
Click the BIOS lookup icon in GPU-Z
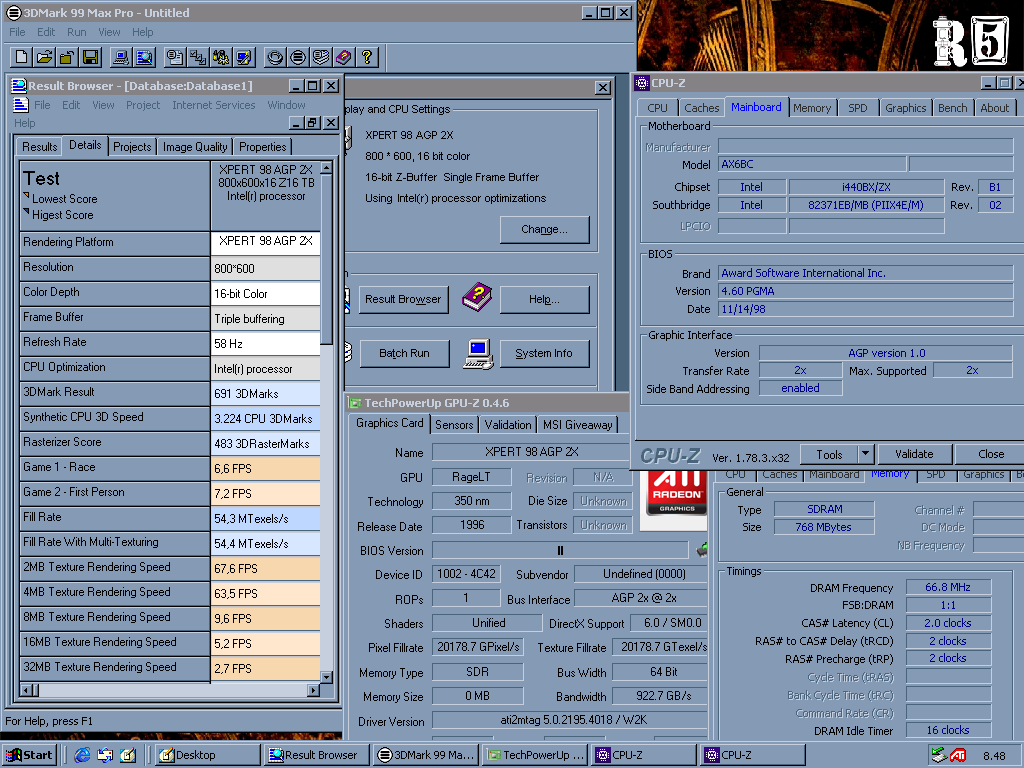pos(702,550)
